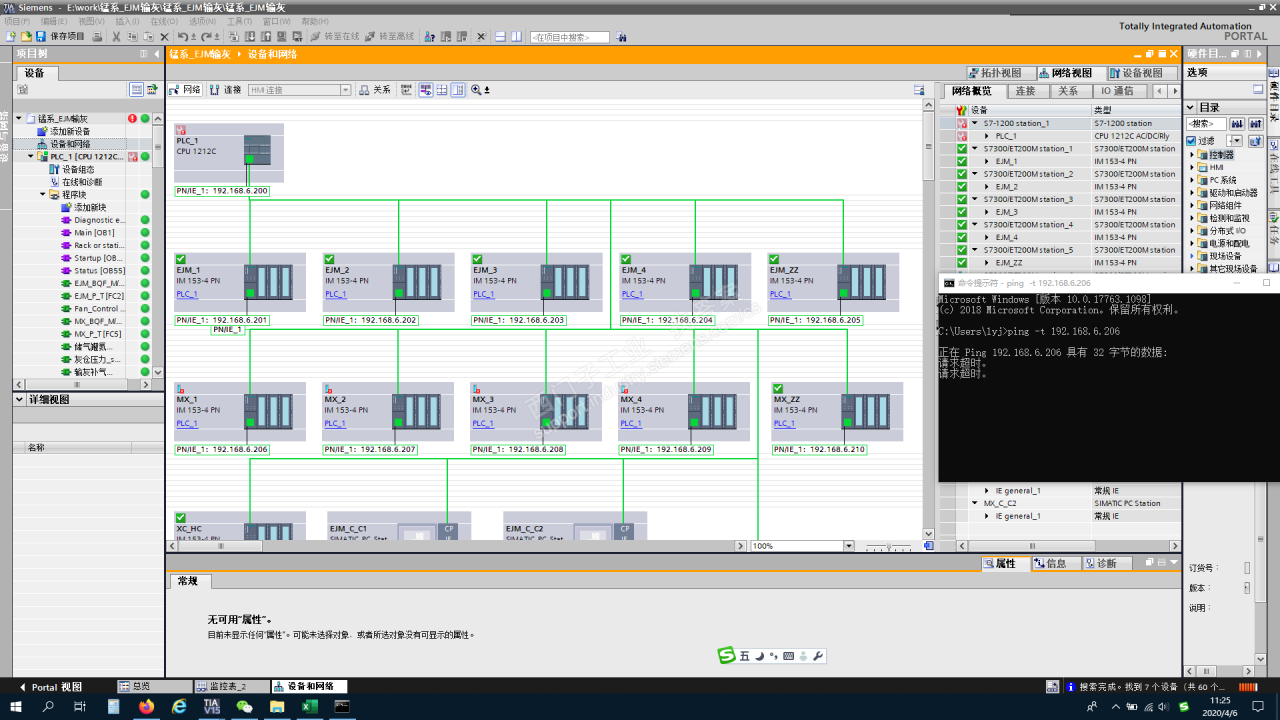Screen dimensions: 1280x720
Task: Click PLC_1 link on EJM_1 device
Action: point(187,294)
